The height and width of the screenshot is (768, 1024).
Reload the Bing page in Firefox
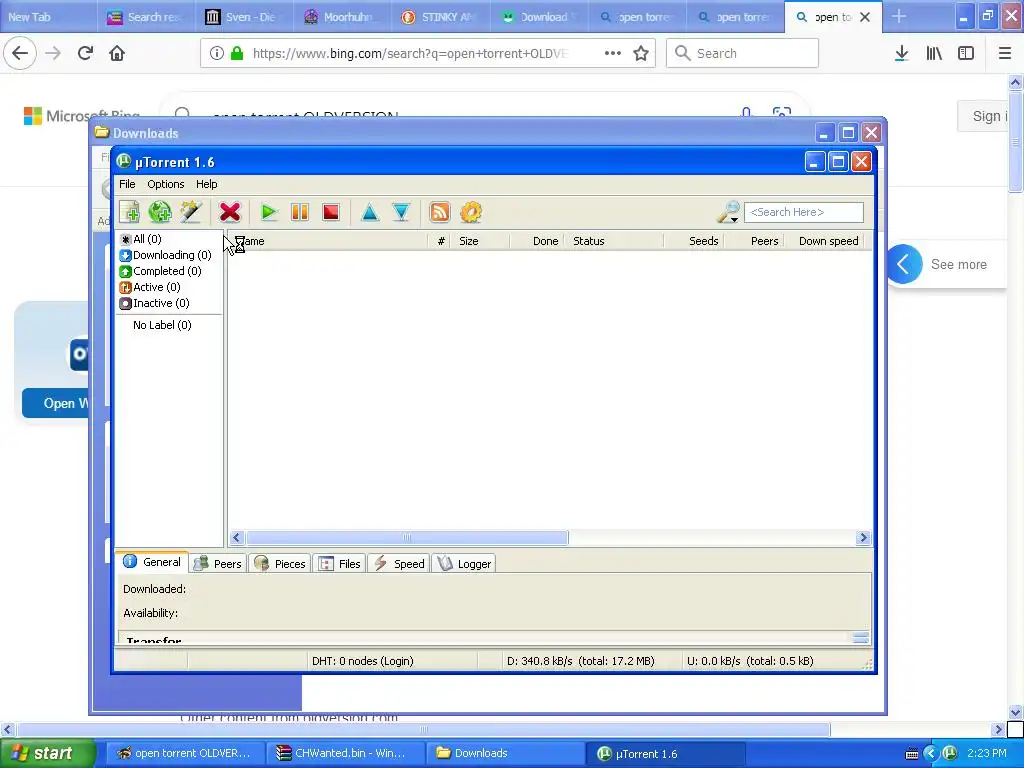click(x=85, y=53)
